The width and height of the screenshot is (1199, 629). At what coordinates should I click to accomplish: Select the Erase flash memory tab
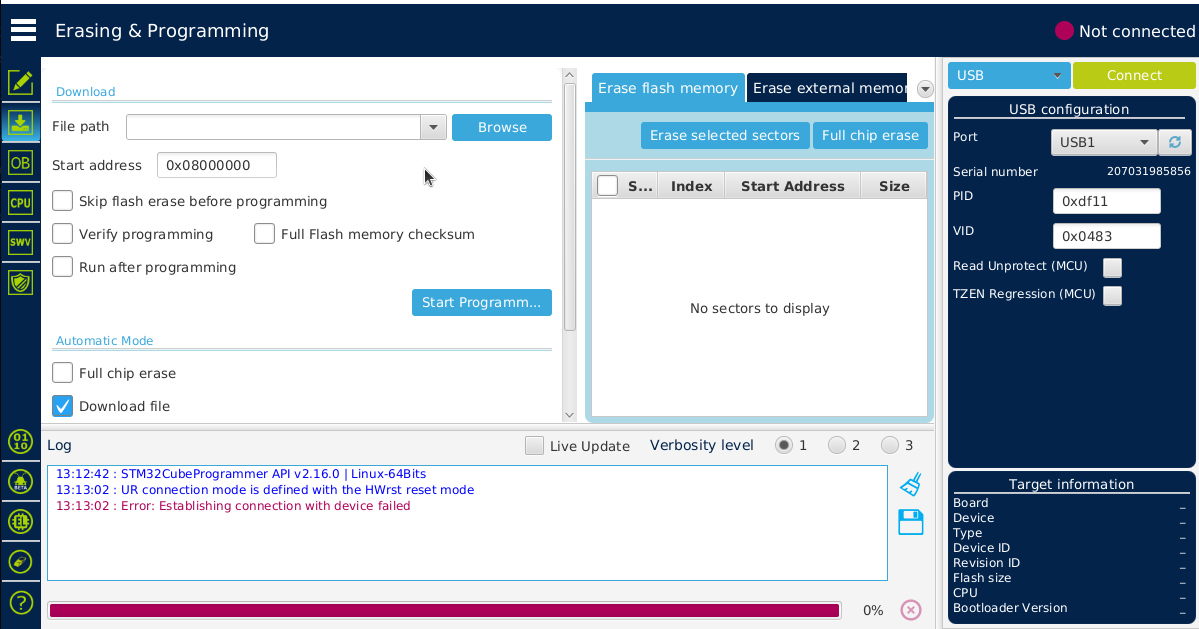click(x=667, y=88)
